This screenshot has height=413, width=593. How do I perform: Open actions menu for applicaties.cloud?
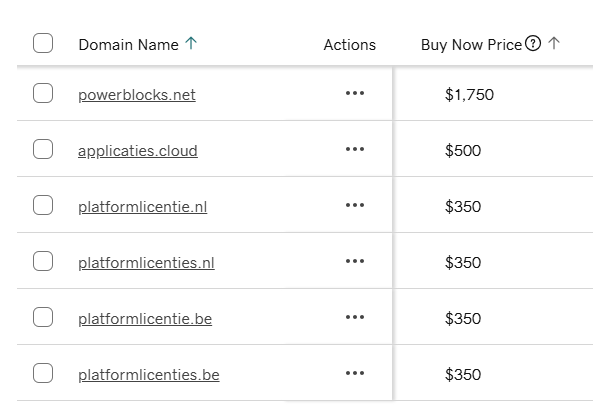pyautogui.click(x=355, y=149)
